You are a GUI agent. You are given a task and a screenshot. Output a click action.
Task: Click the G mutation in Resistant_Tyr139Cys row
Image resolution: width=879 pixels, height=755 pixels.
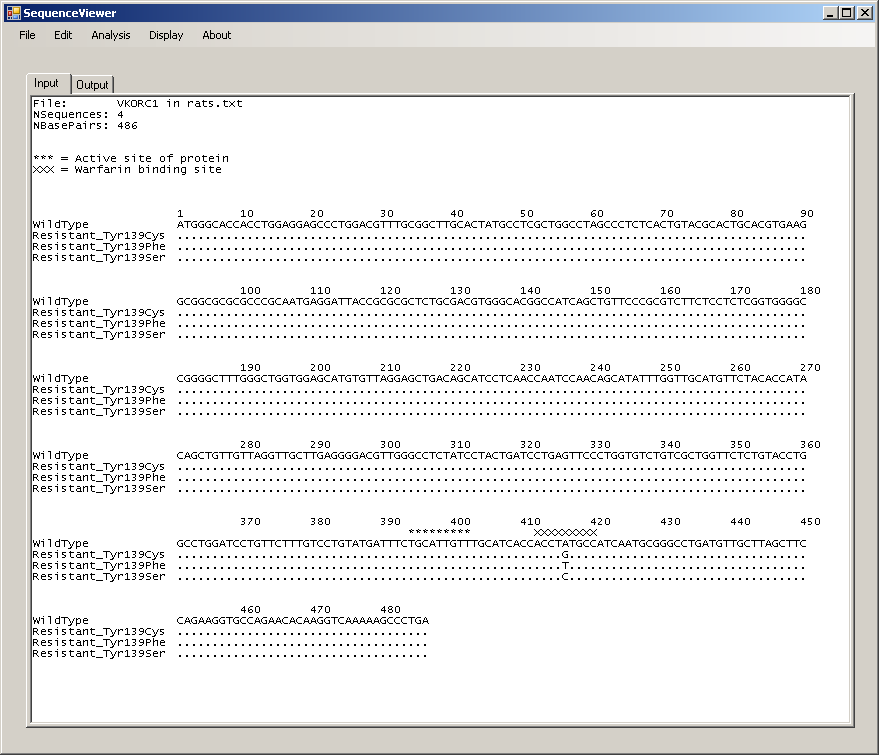pyautogui.click(x=565, y=555)
